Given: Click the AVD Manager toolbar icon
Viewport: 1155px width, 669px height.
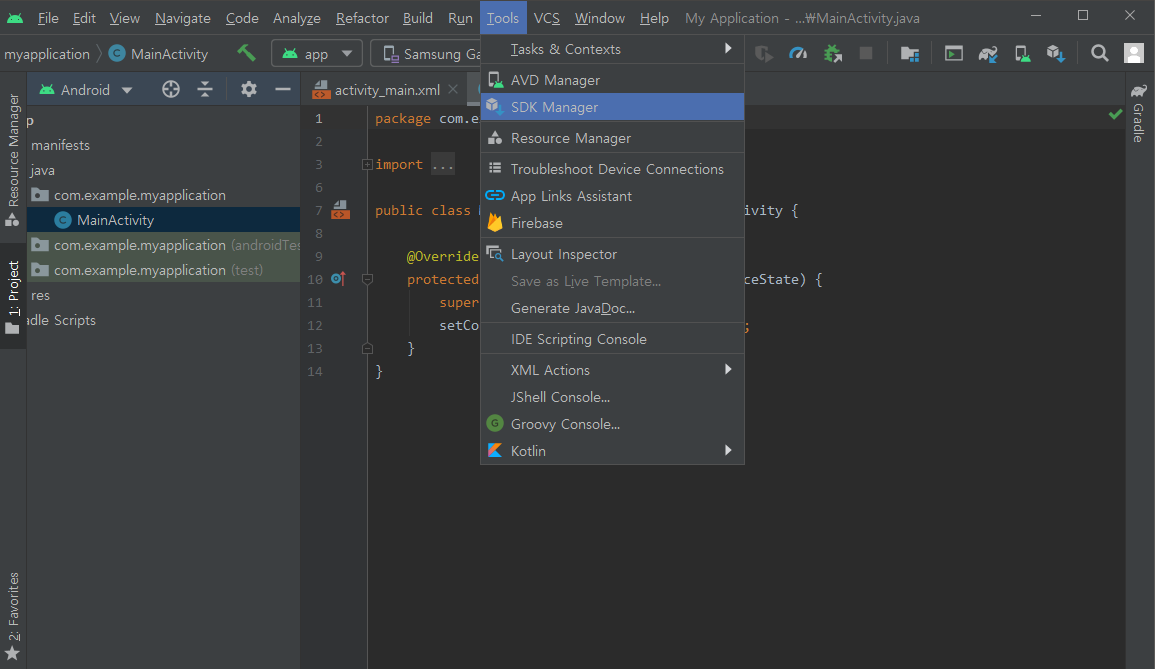Looking at the screenshot, I should coord(1022,53).
